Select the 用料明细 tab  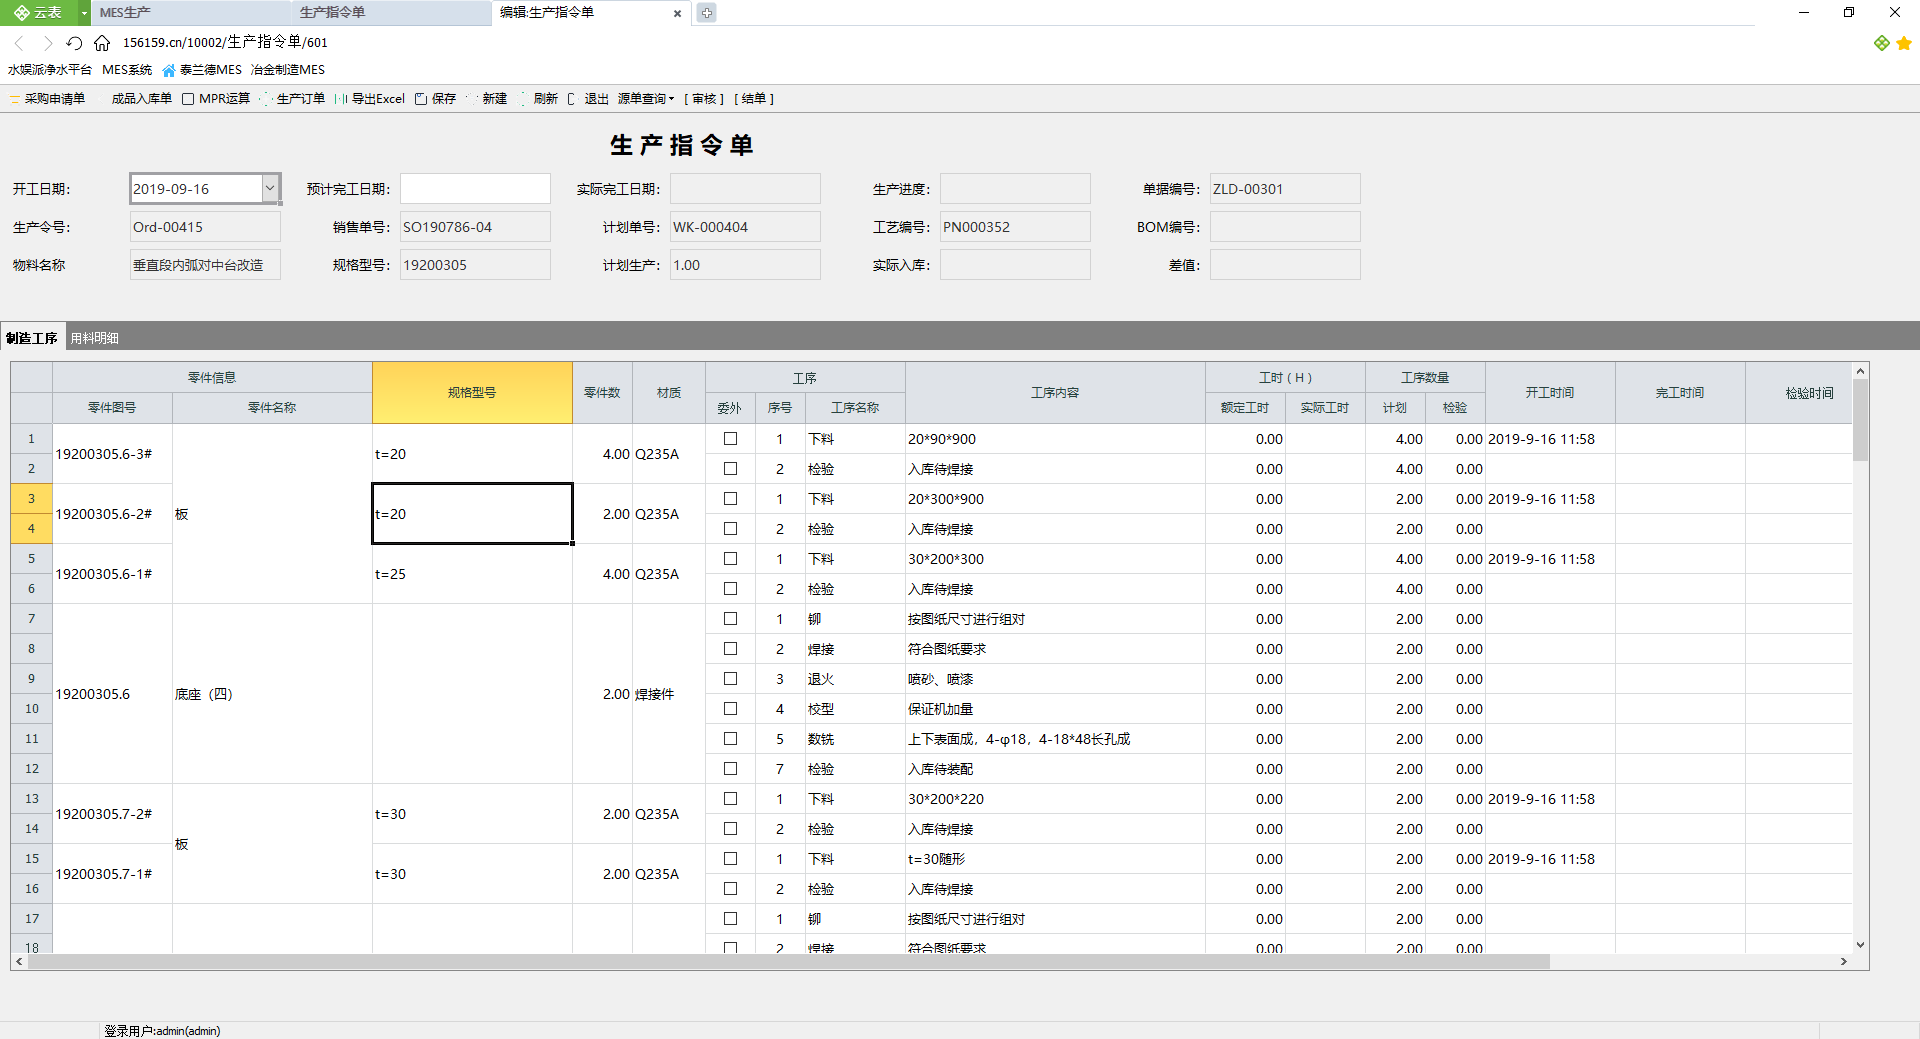(94, 338)
